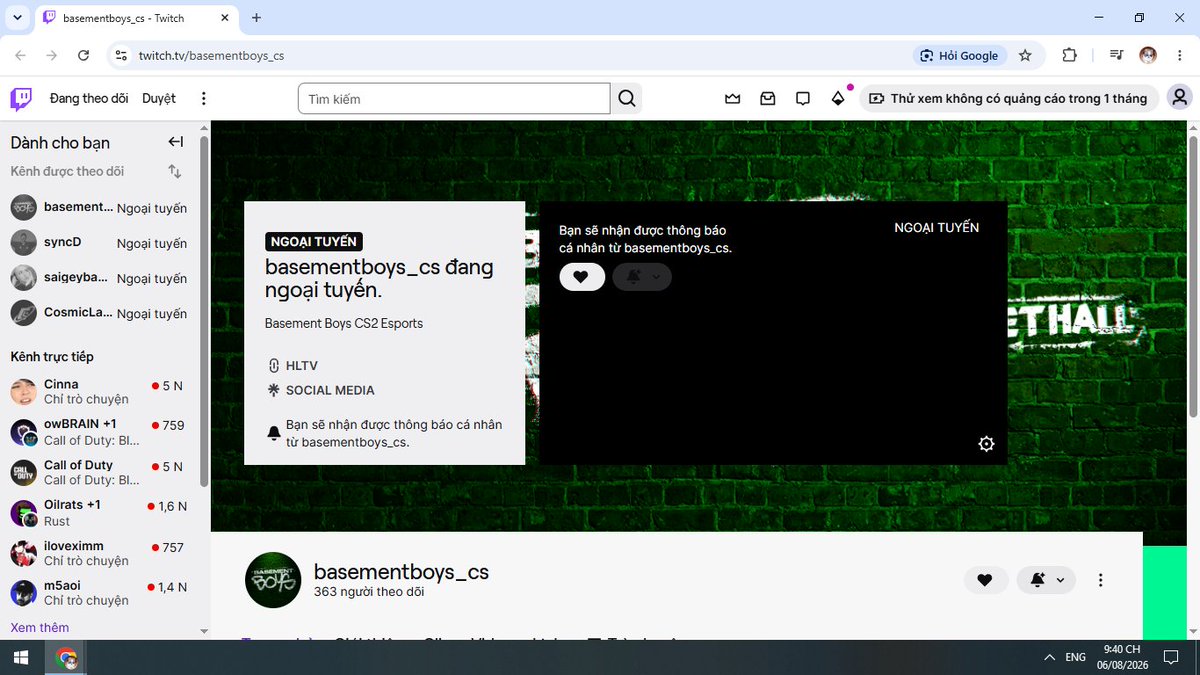Open a new browser tab
The width and height of the screenshot is (1200, 675).
click(256, 18)
